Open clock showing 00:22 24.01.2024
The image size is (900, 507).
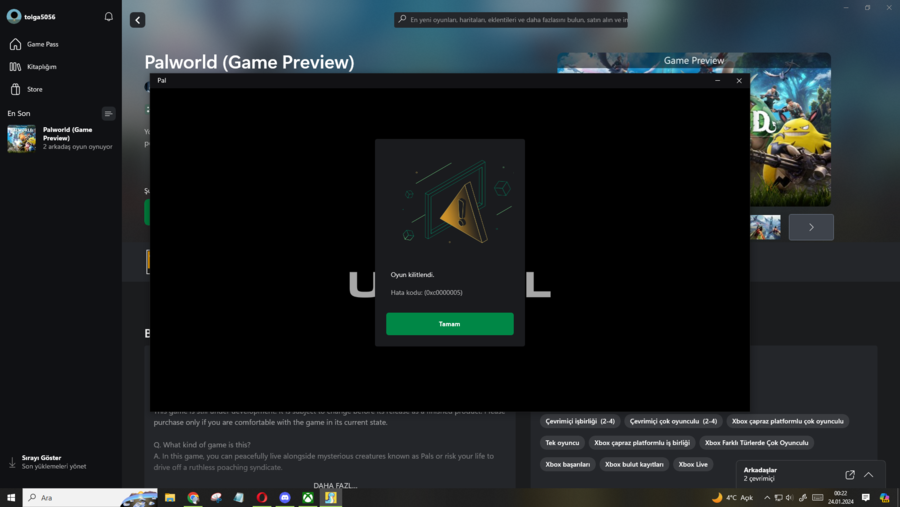tap(840, 498)
